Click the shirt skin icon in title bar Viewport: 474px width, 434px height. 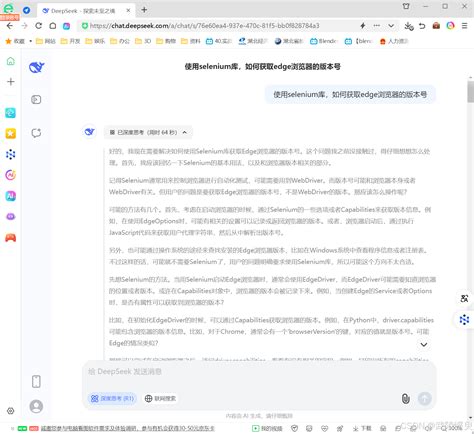(x=406, y=6)
